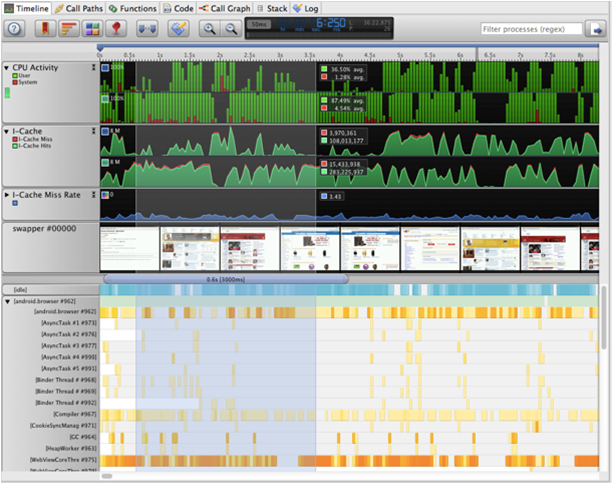Click the green User series swatch

(x=15, y=75)
